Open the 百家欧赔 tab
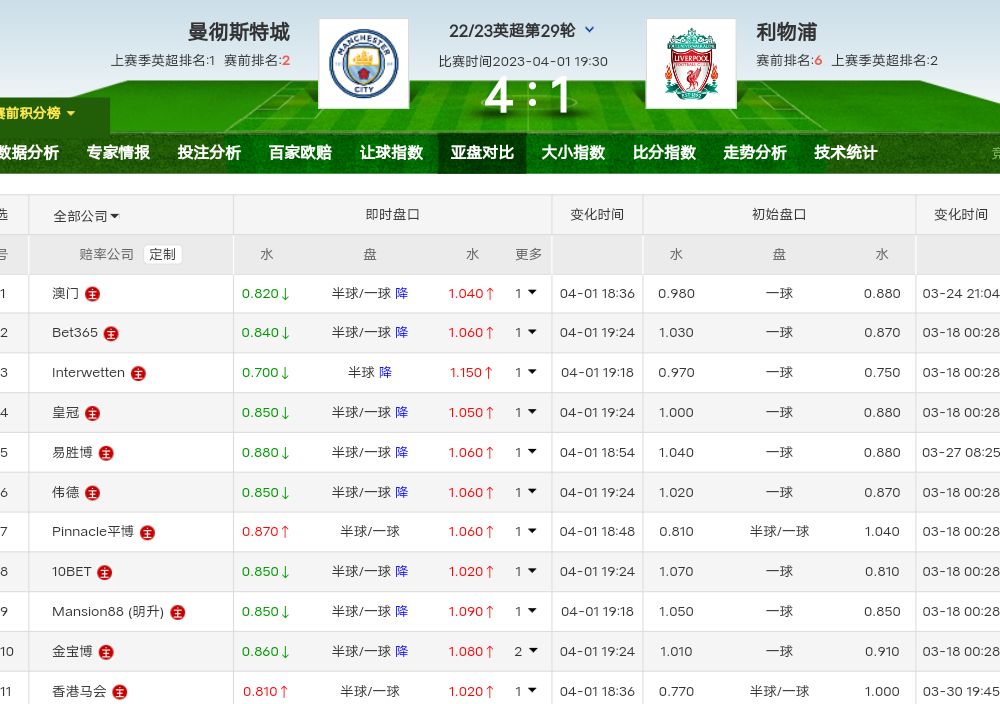Screen dimensions: 1000x704 (300, 153)
